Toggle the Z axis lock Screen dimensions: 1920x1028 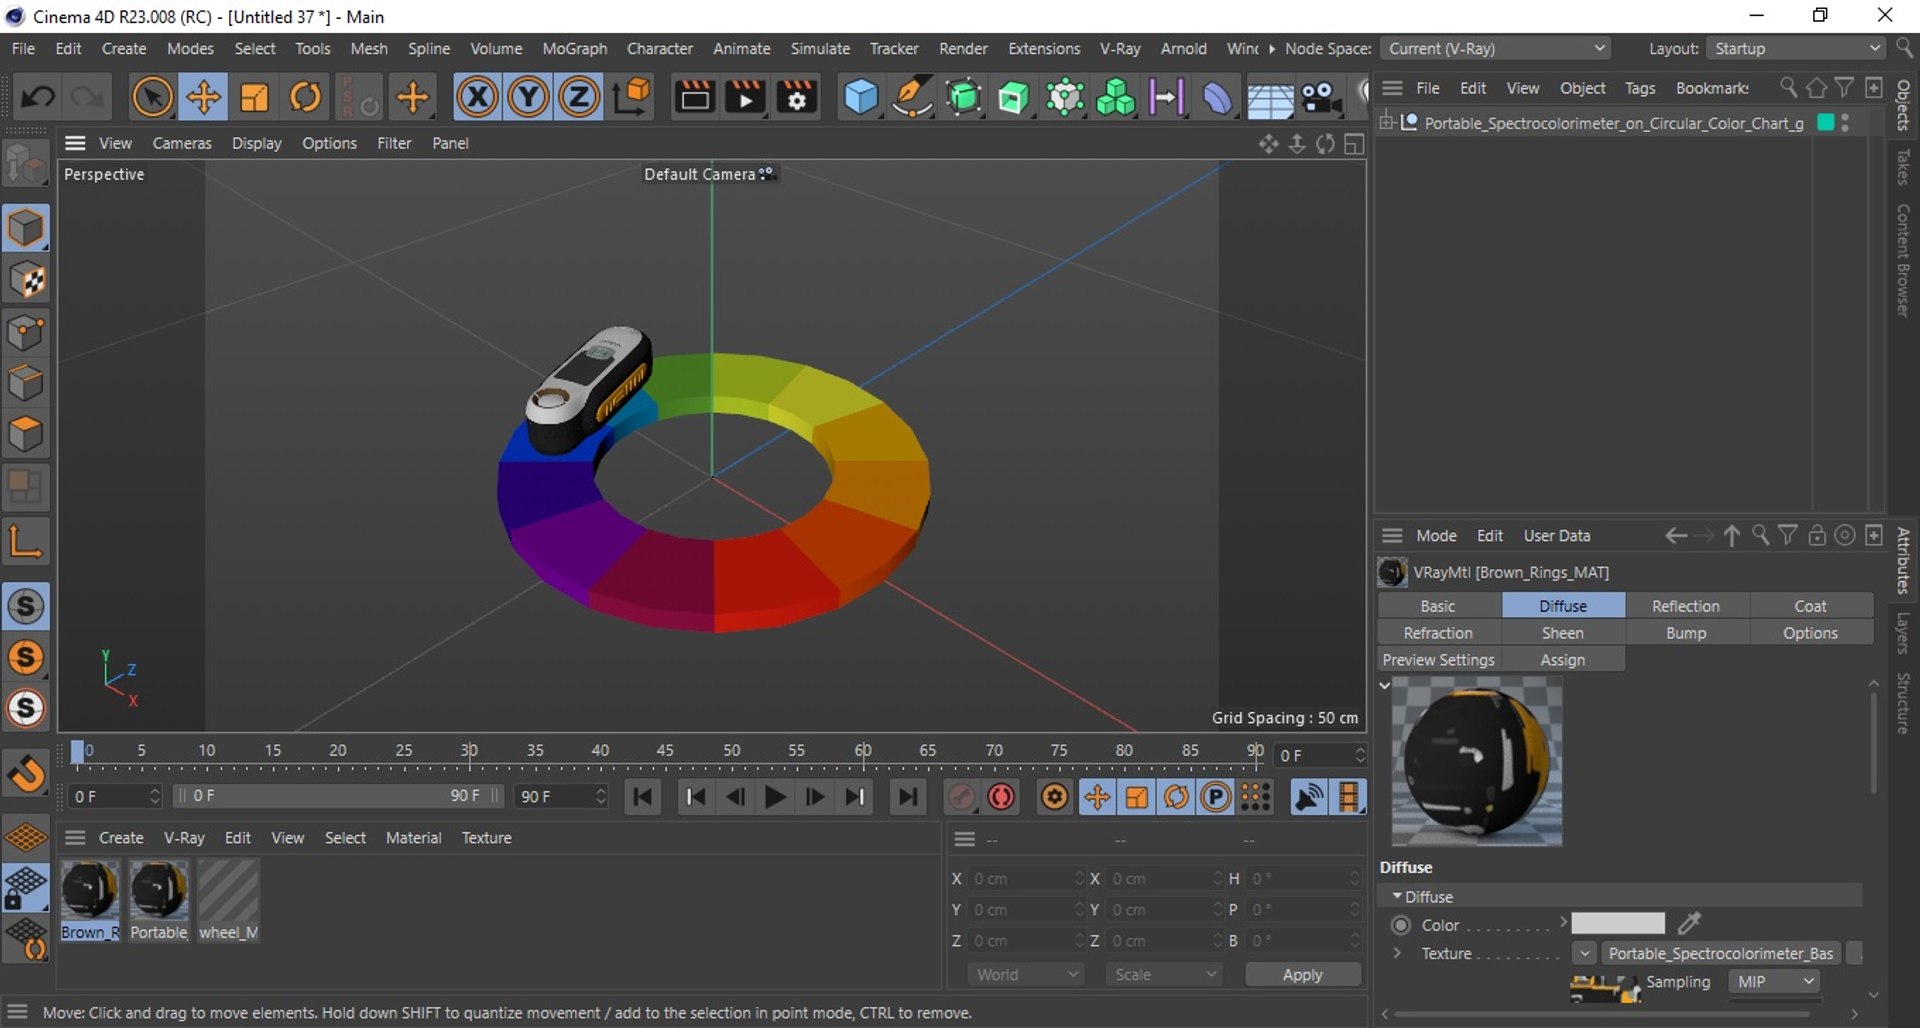tap(578, 97)
